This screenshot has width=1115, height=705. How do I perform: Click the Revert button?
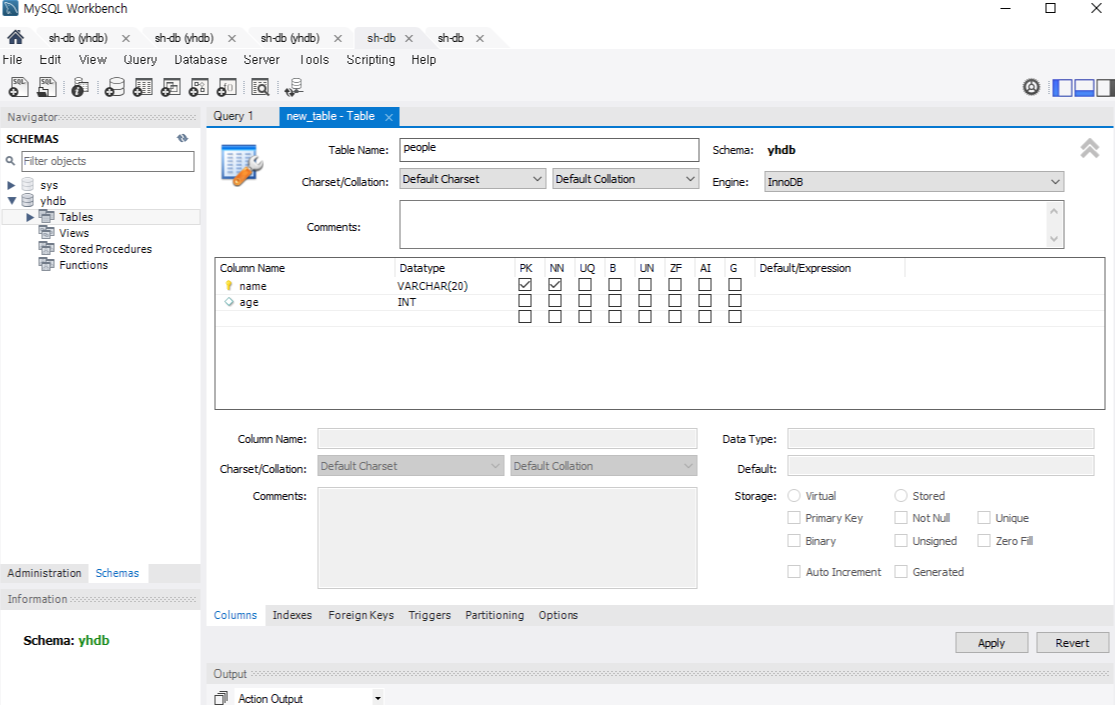tap(1072, 643)
